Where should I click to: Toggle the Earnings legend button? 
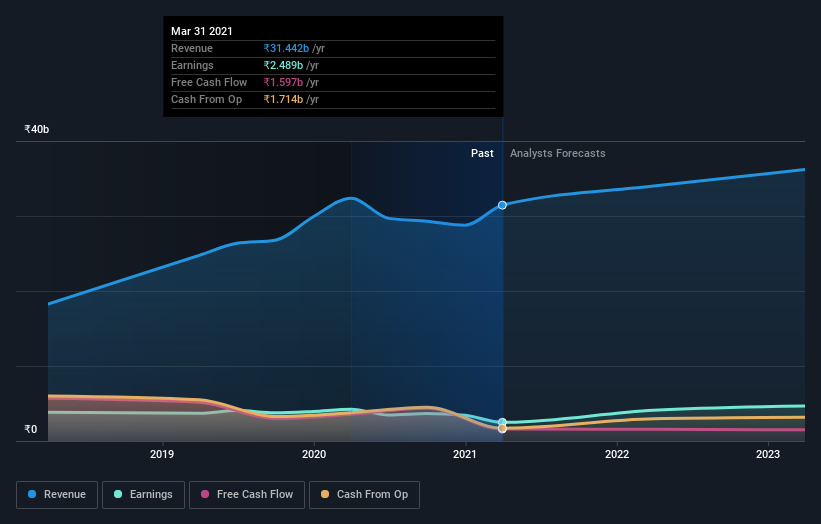(143, 495)
